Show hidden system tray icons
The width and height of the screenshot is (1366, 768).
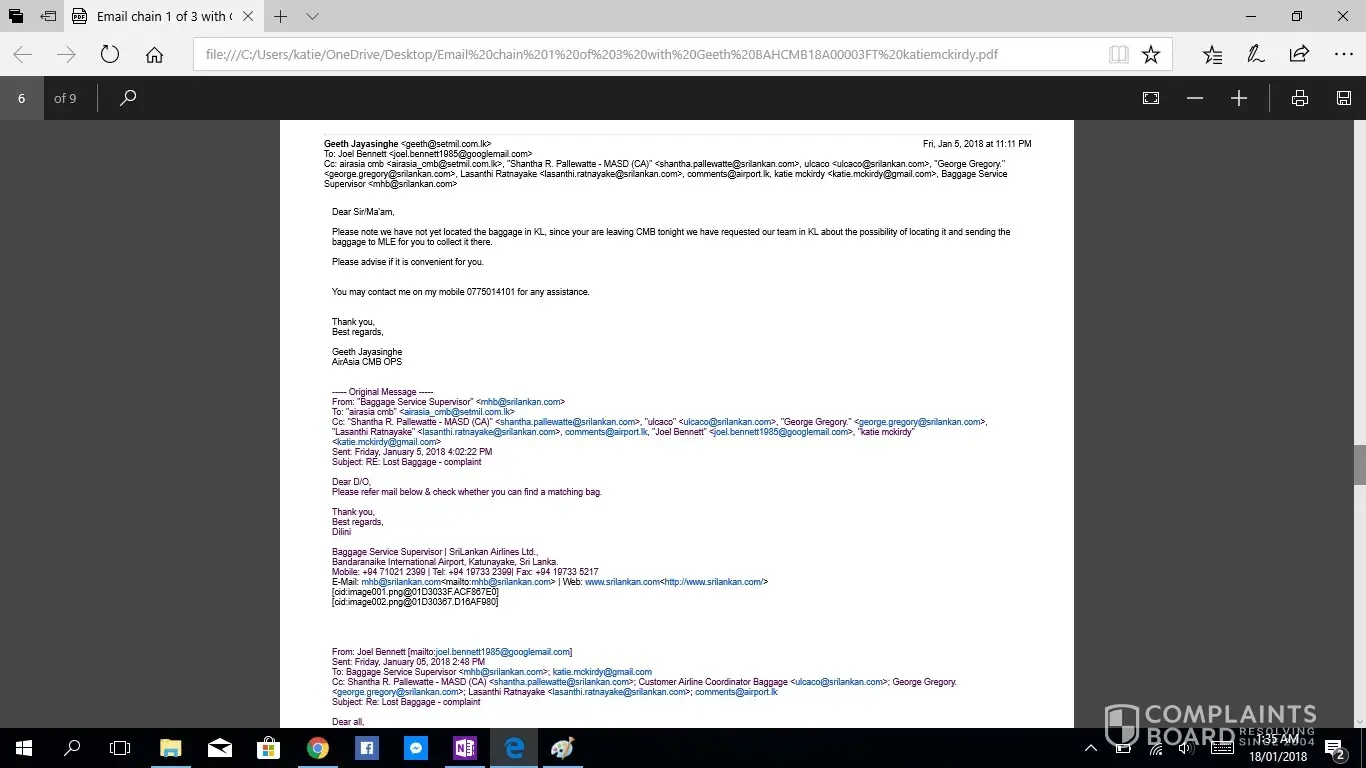[x=1090, y=748]
